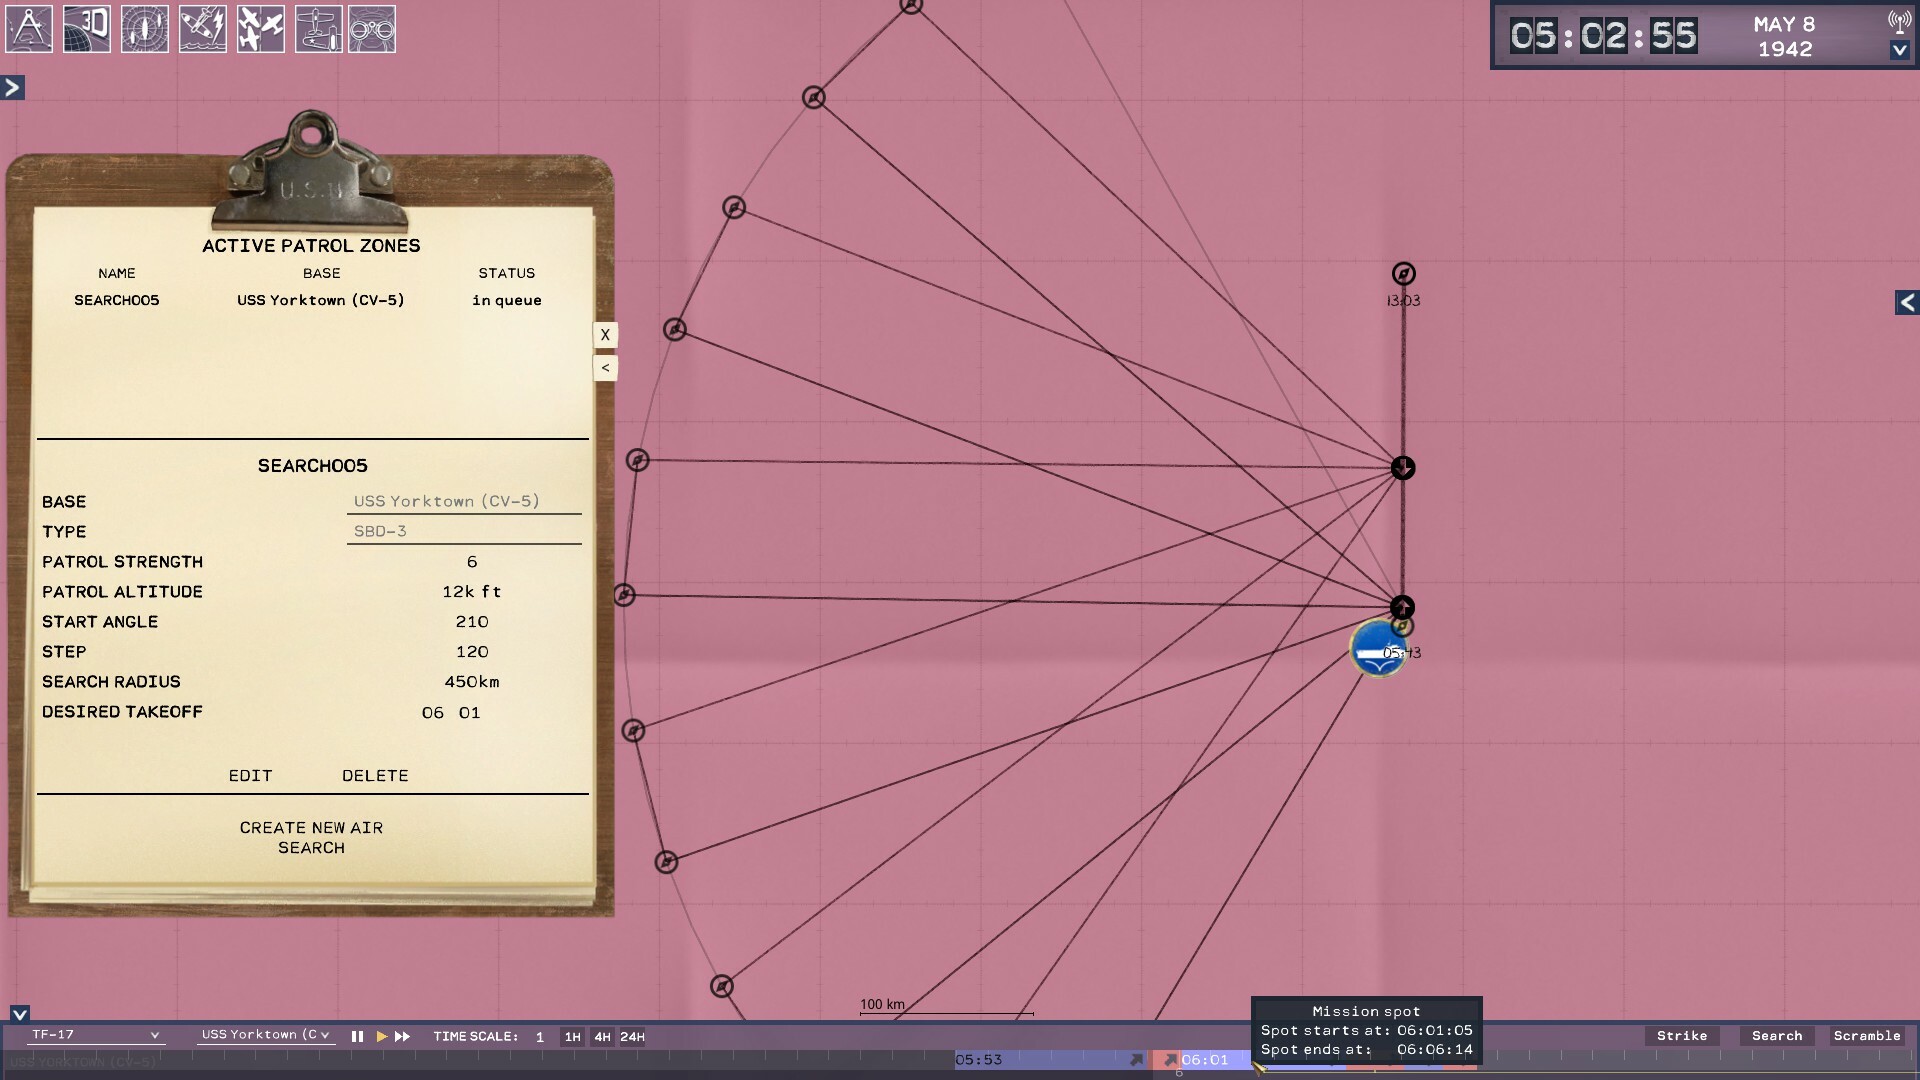Edit the SEARCH005 patrol zone
The width and height of the screenshot is (1920, 1080).
pyautogui.click(x=250, y=775)
